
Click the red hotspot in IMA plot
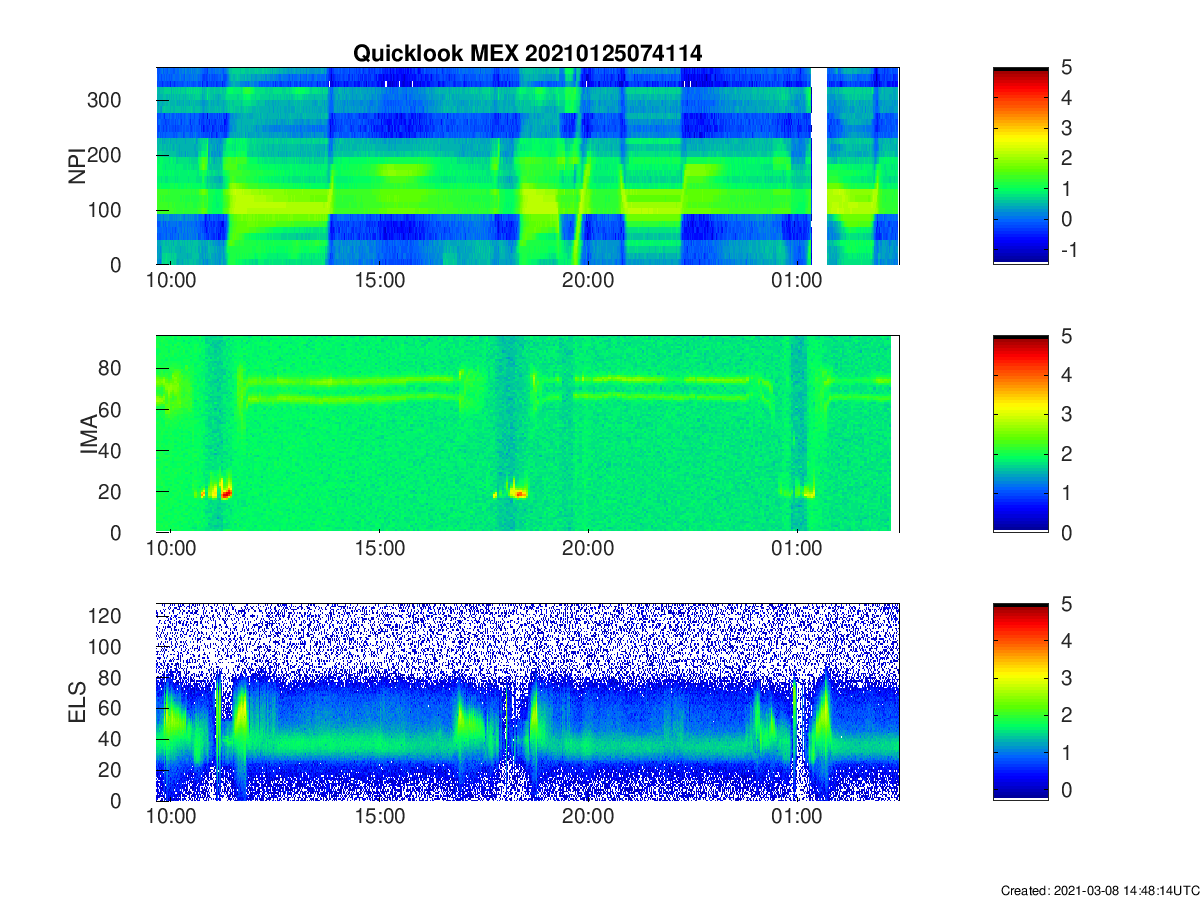point(227,492)
